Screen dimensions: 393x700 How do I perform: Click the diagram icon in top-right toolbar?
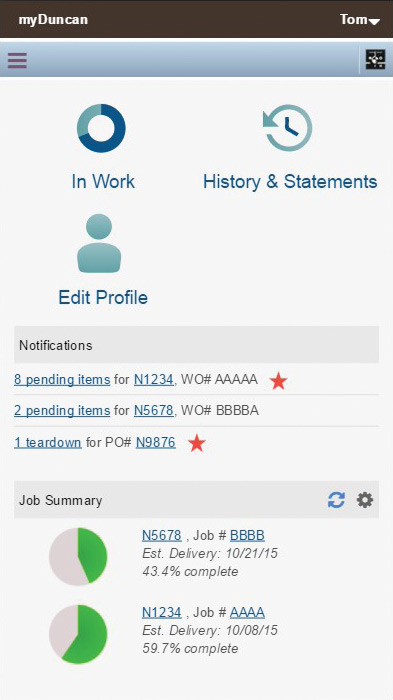point(375,60)
